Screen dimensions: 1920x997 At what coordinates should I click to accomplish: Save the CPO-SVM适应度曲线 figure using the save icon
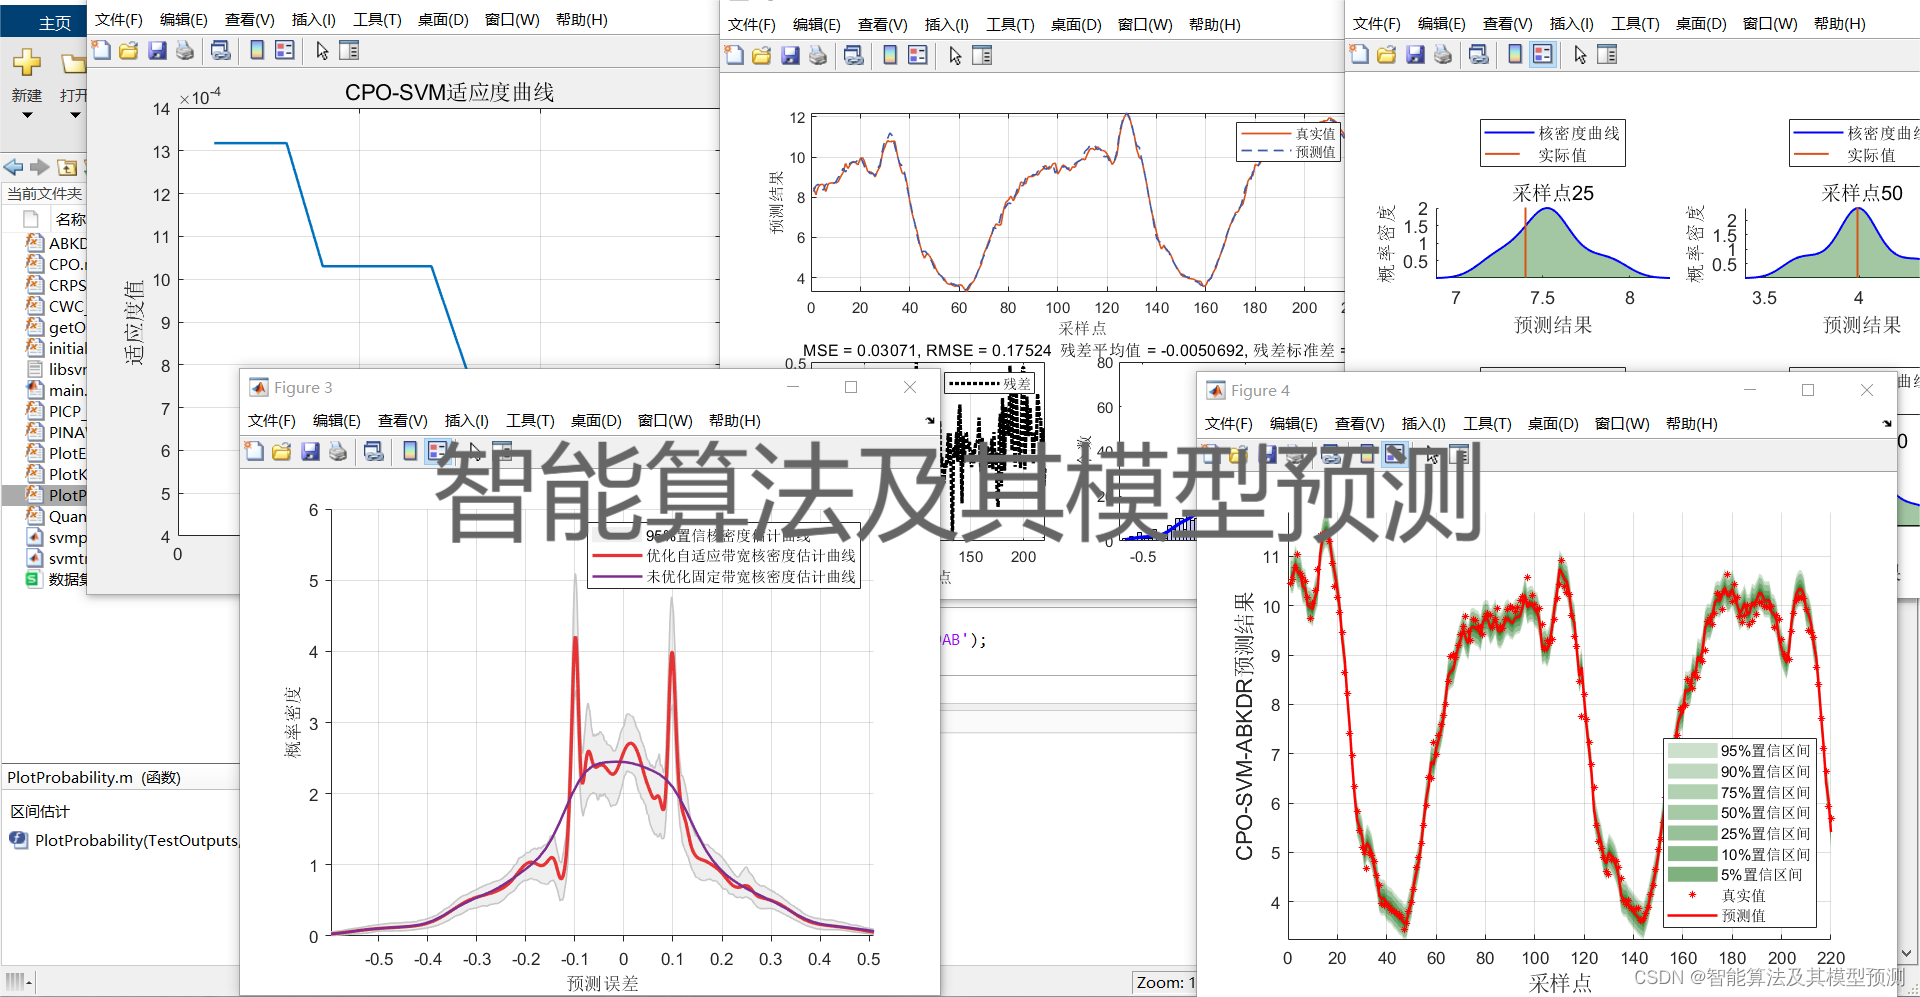[157, 51]
